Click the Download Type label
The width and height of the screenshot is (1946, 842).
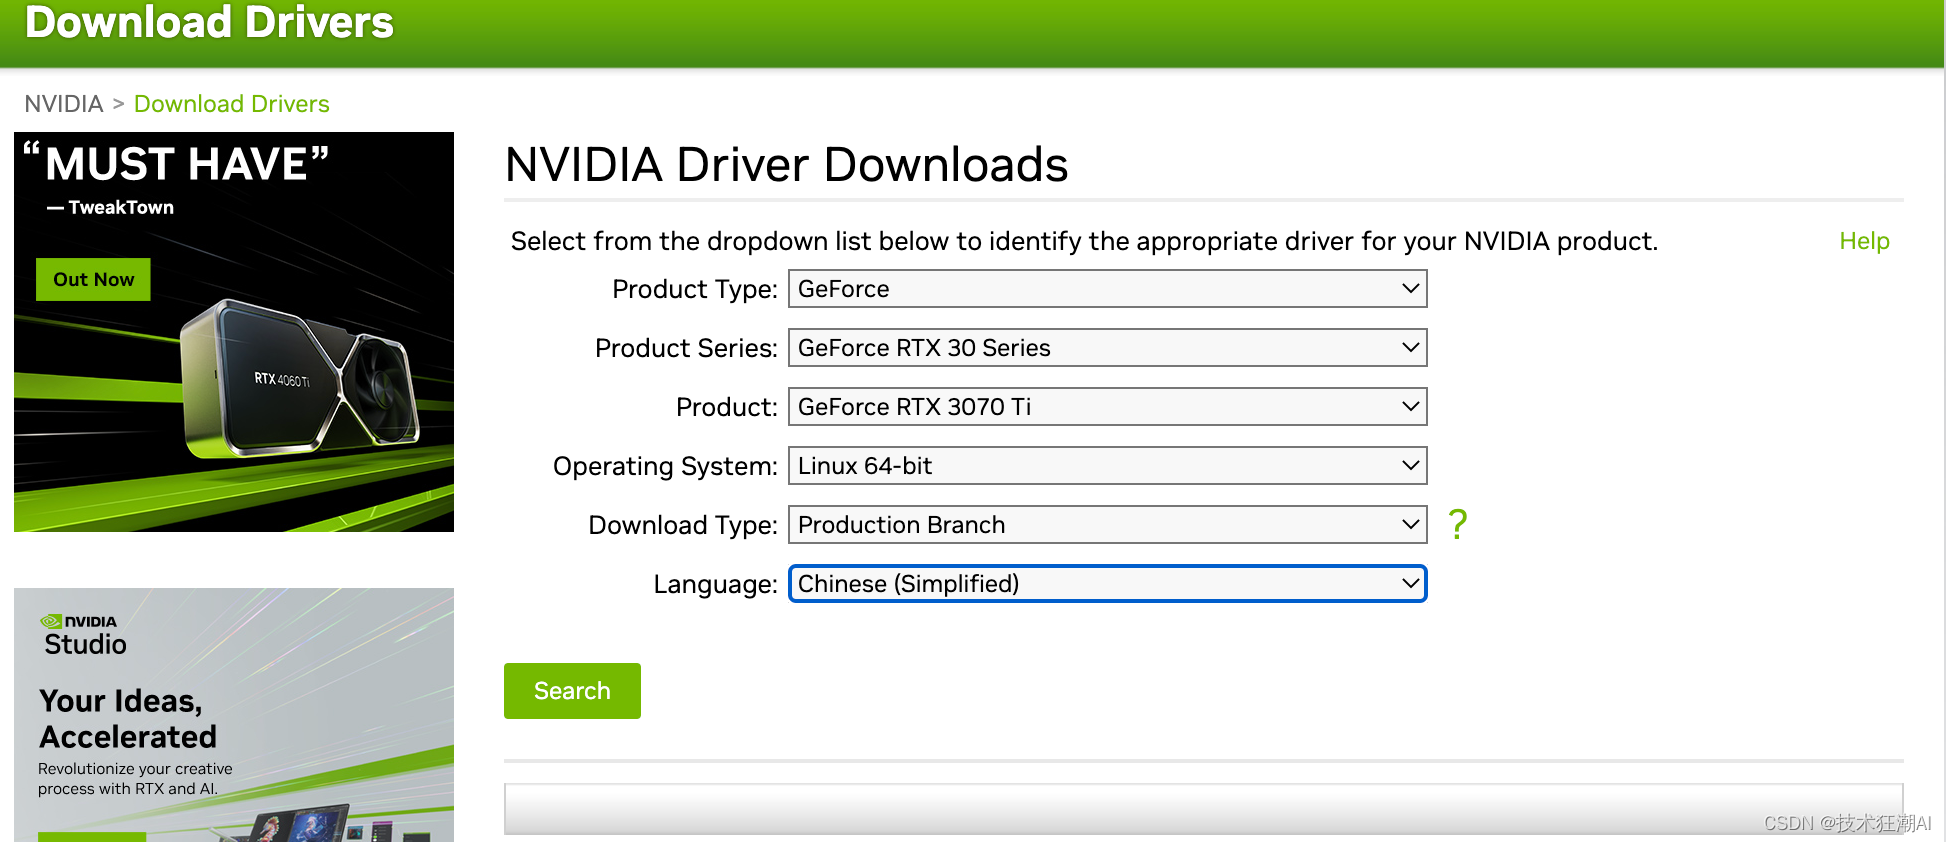pos(683,525)
